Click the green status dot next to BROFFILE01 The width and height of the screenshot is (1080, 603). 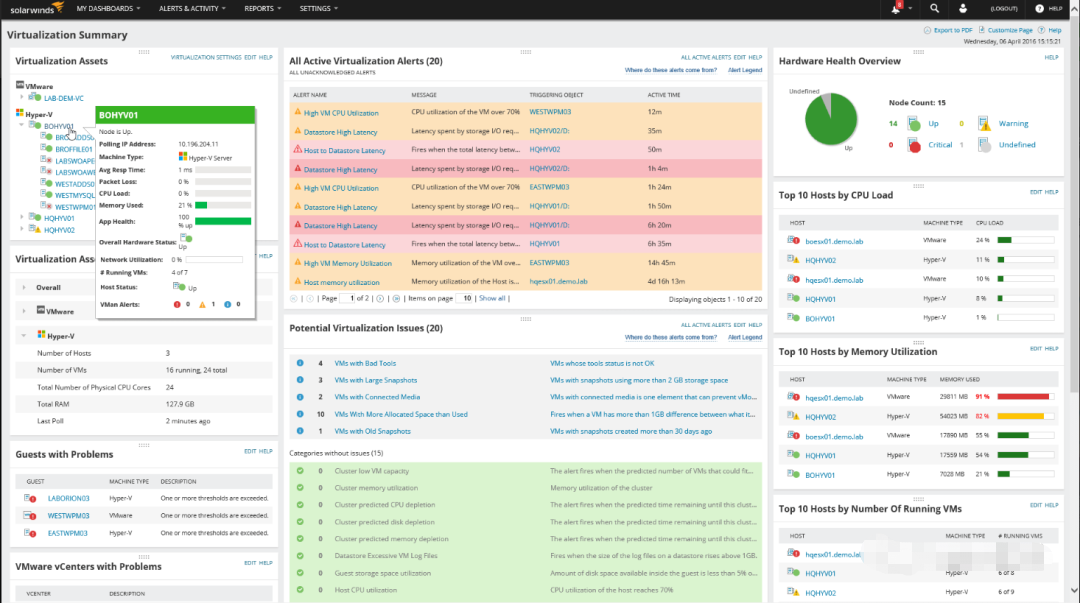pos(48,148)
